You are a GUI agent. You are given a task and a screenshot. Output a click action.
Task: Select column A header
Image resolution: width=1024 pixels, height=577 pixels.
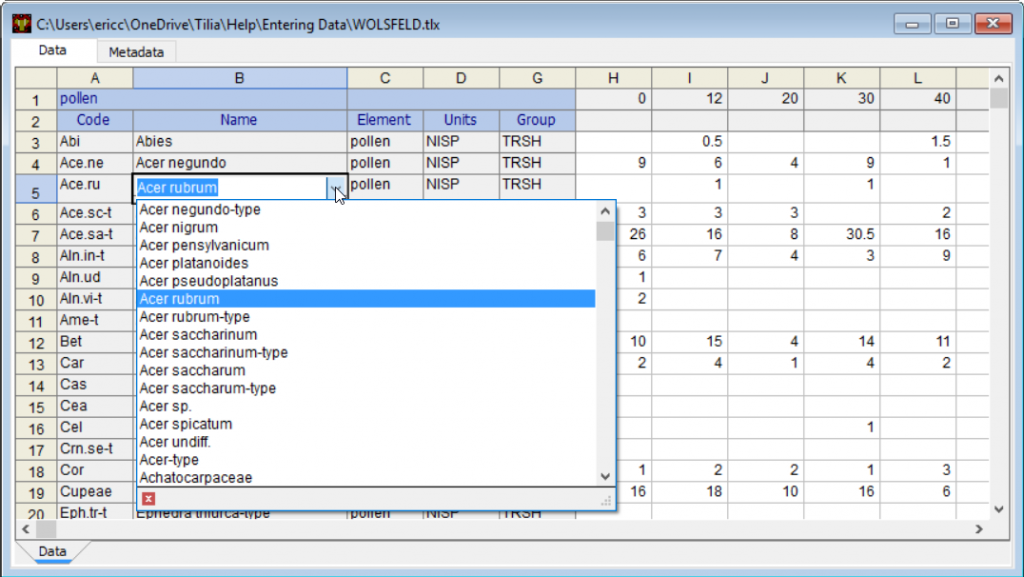95,78
